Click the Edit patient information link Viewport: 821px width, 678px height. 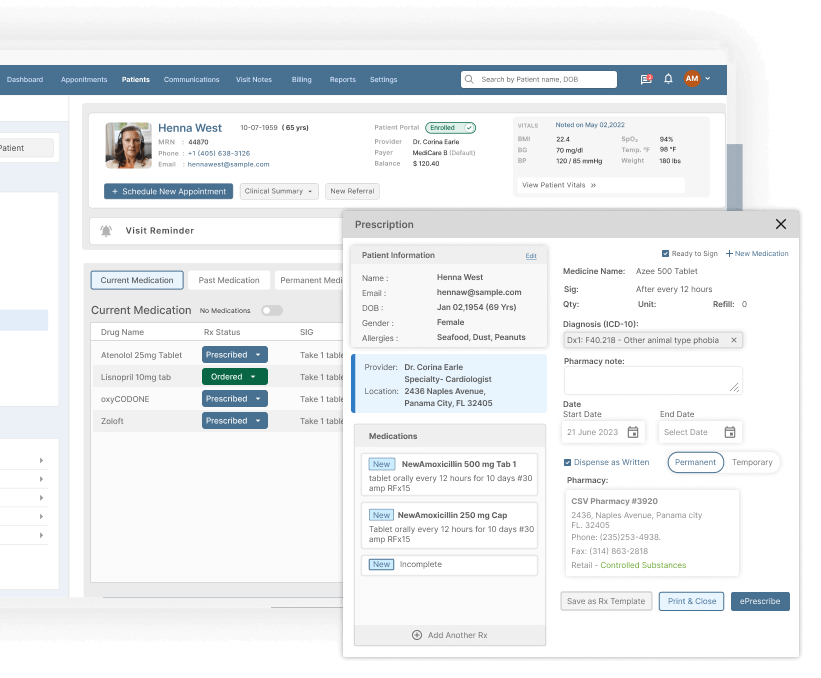click(x=531, y=256)
